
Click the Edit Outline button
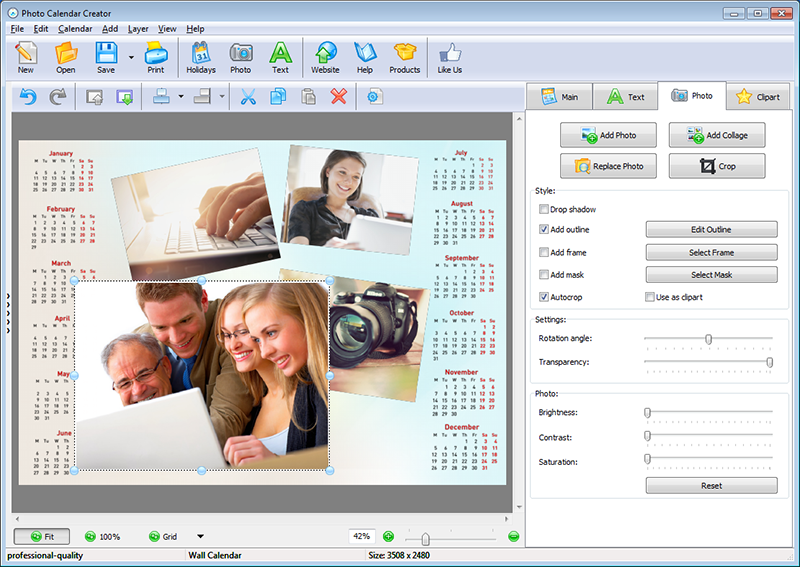pyautogui.click(x=711, y=230)
